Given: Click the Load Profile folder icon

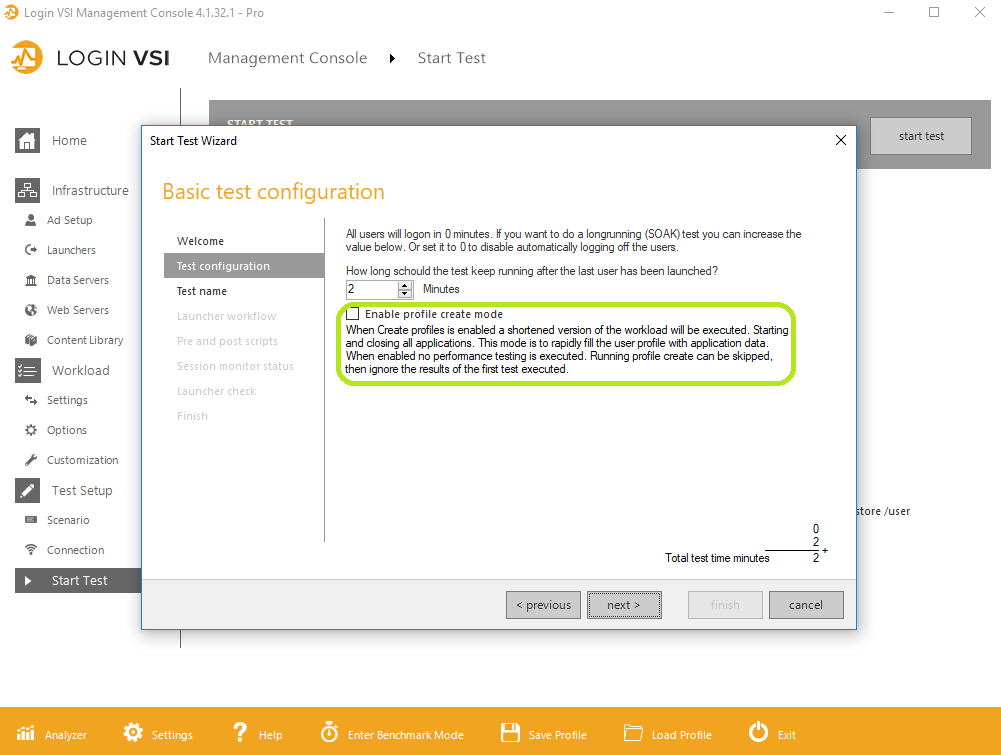Looking at the screenshot, I should point(633,733).
